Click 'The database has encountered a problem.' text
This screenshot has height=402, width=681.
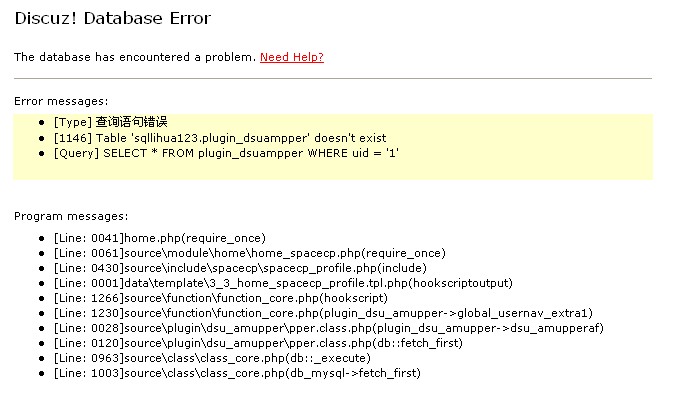click(135, 57)
